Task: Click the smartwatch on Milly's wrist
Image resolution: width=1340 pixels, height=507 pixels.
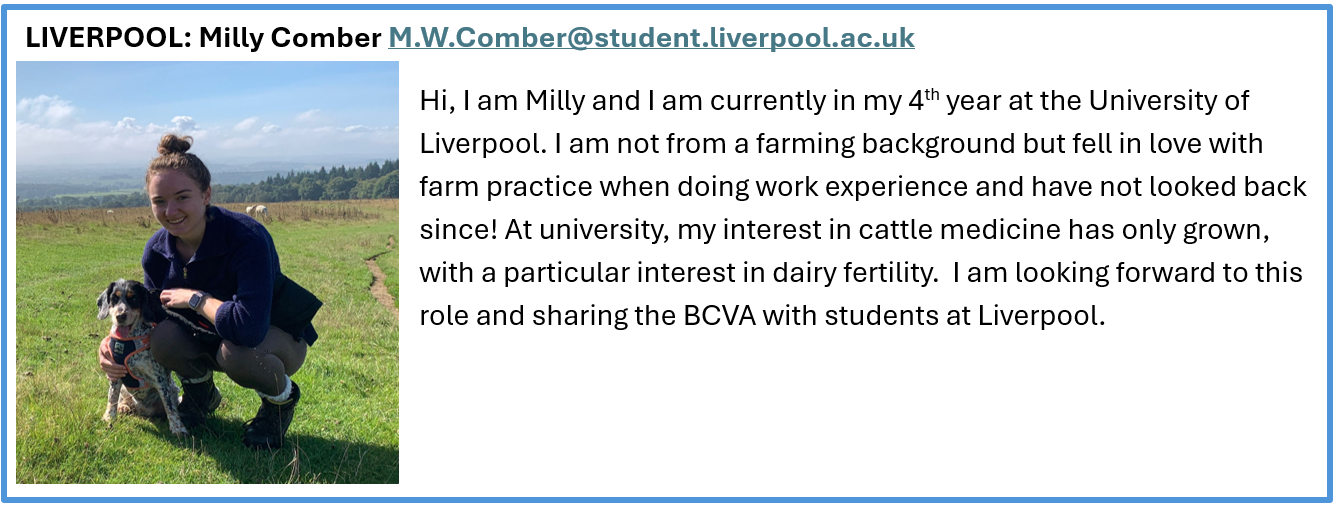Action: 196,299
